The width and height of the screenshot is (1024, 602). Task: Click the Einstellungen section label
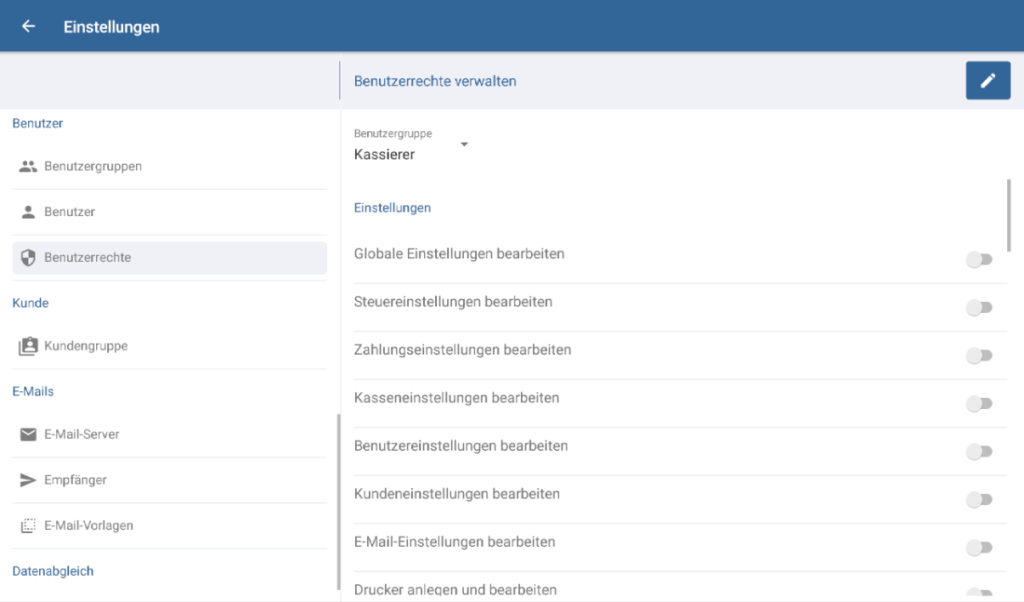coord(390,207)
